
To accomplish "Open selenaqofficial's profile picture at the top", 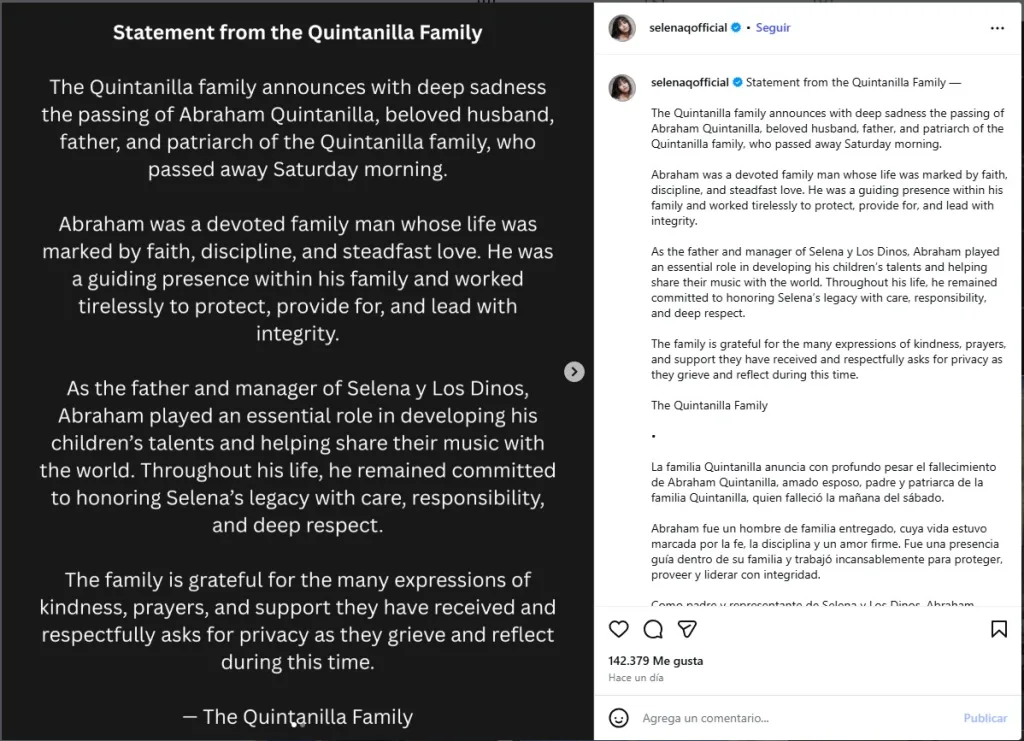I will pyautogui.click(x=622, y=28).
